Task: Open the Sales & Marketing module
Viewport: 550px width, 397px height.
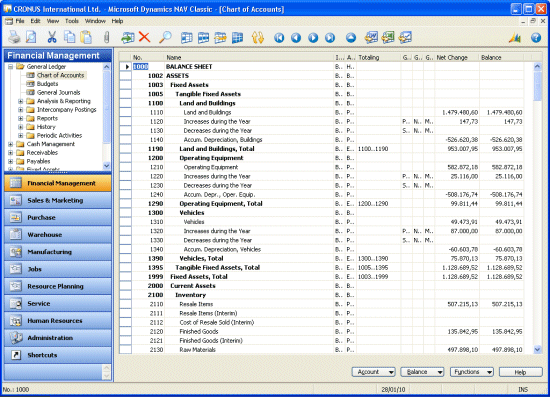Action: point(58,200)
